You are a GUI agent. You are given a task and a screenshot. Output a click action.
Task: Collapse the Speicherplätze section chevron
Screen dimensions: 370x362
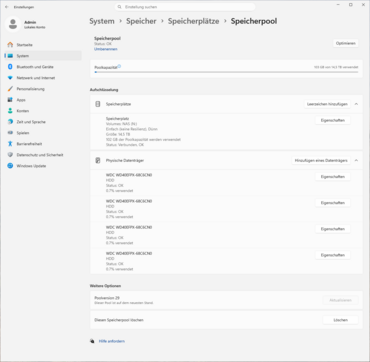click(356, 104)
